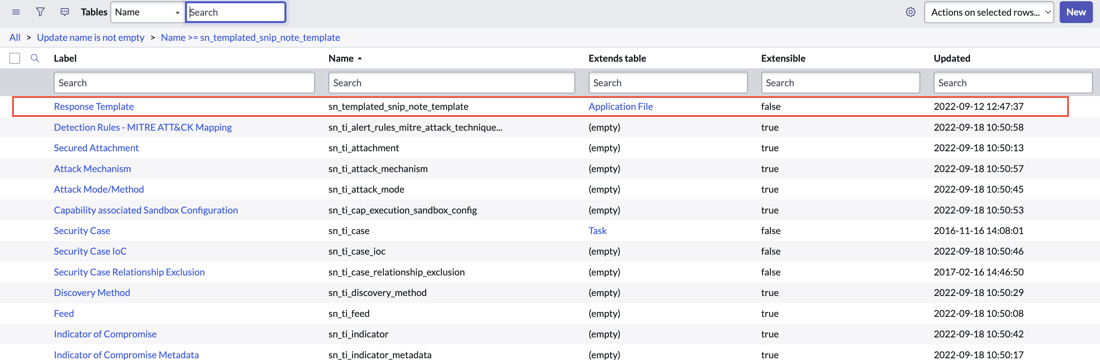
Task: Click the sn_ti_attack_mechanism name cell
Action: (x=378, y=169)
